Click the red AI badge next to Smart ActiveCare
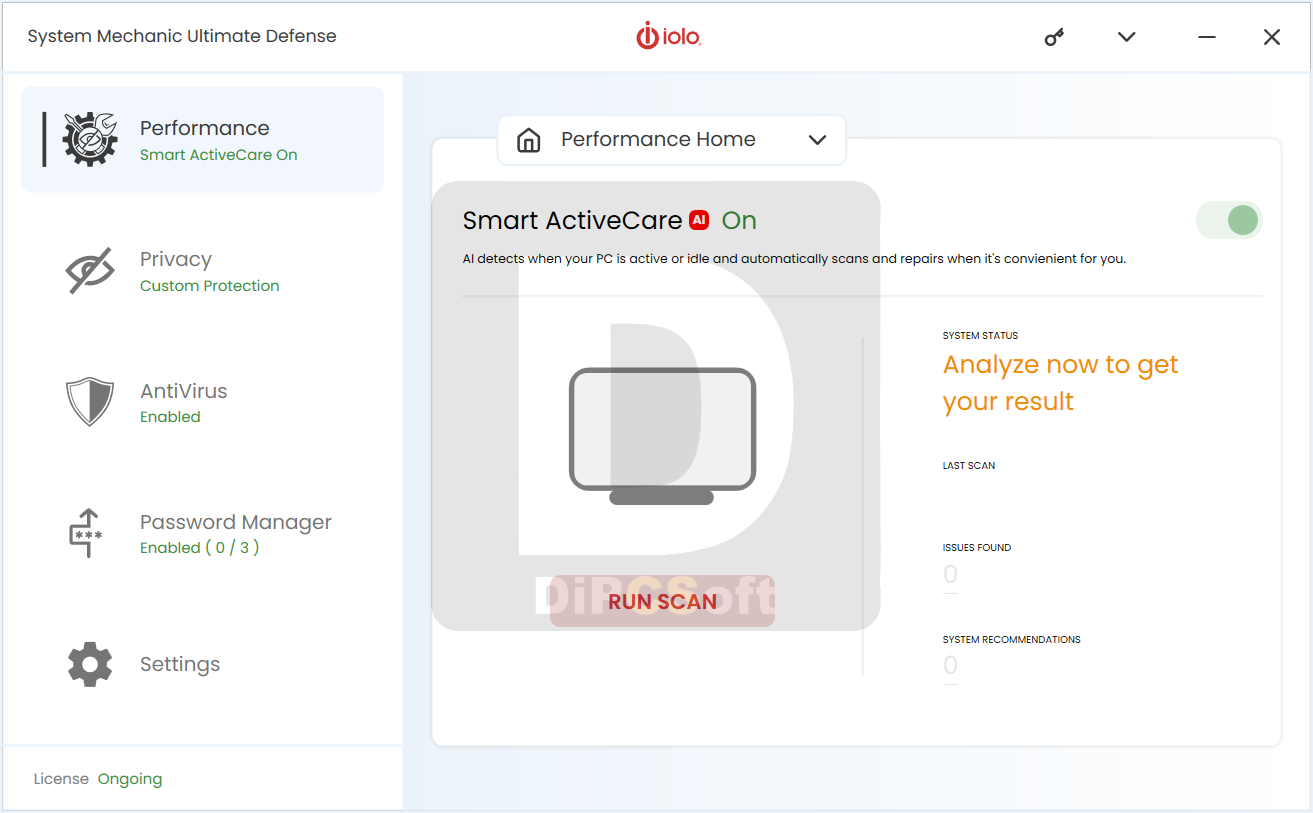 tap(699, 220)
